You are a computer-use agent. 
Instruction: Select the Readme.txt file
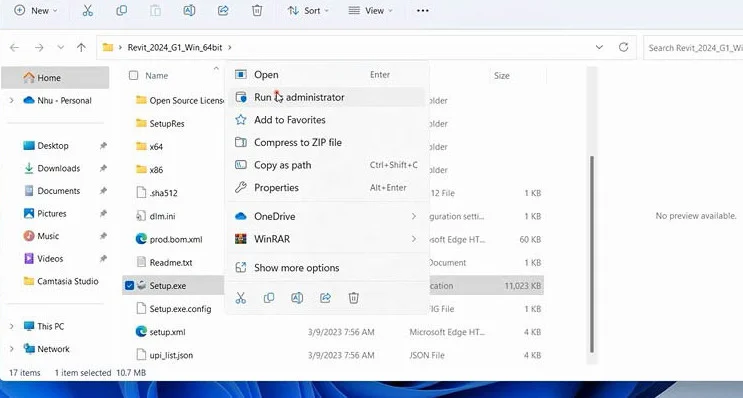[171, 262]
